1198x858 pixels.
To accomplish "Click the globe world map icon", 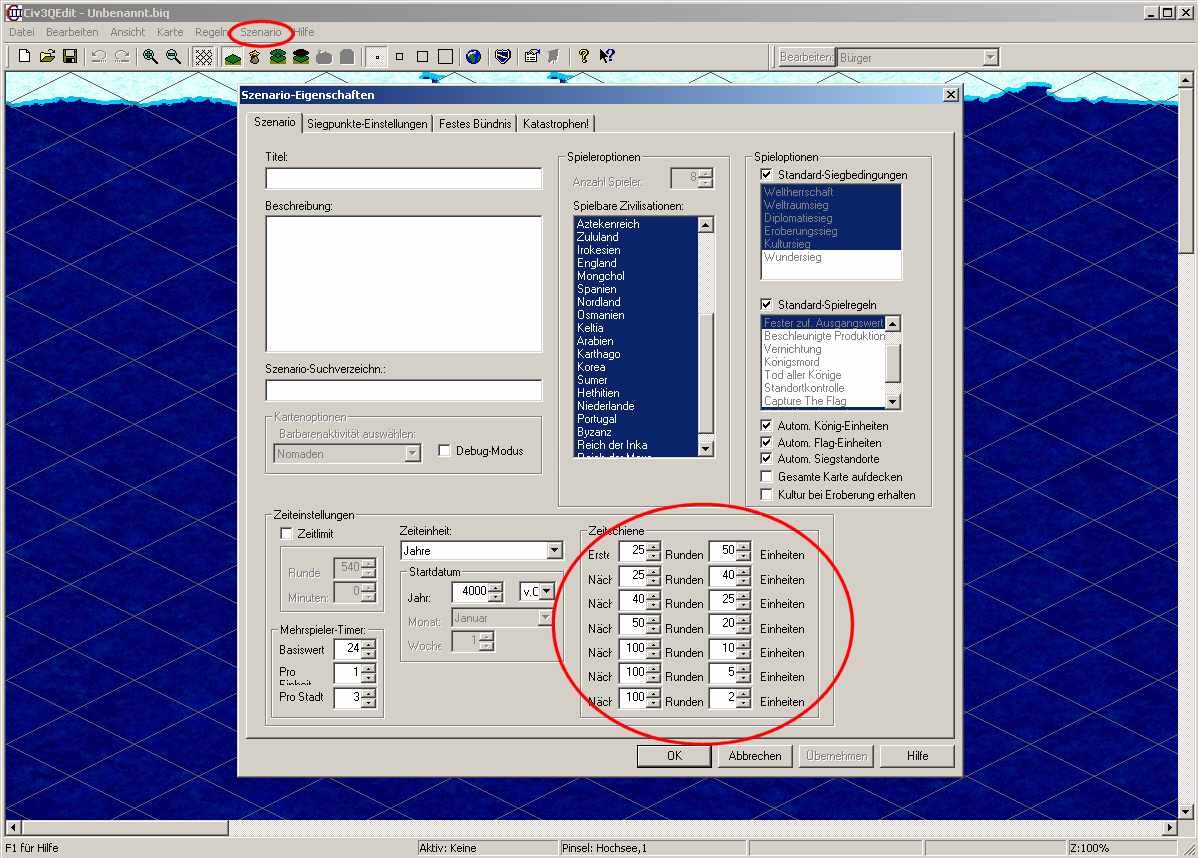I will coord(473,57).
